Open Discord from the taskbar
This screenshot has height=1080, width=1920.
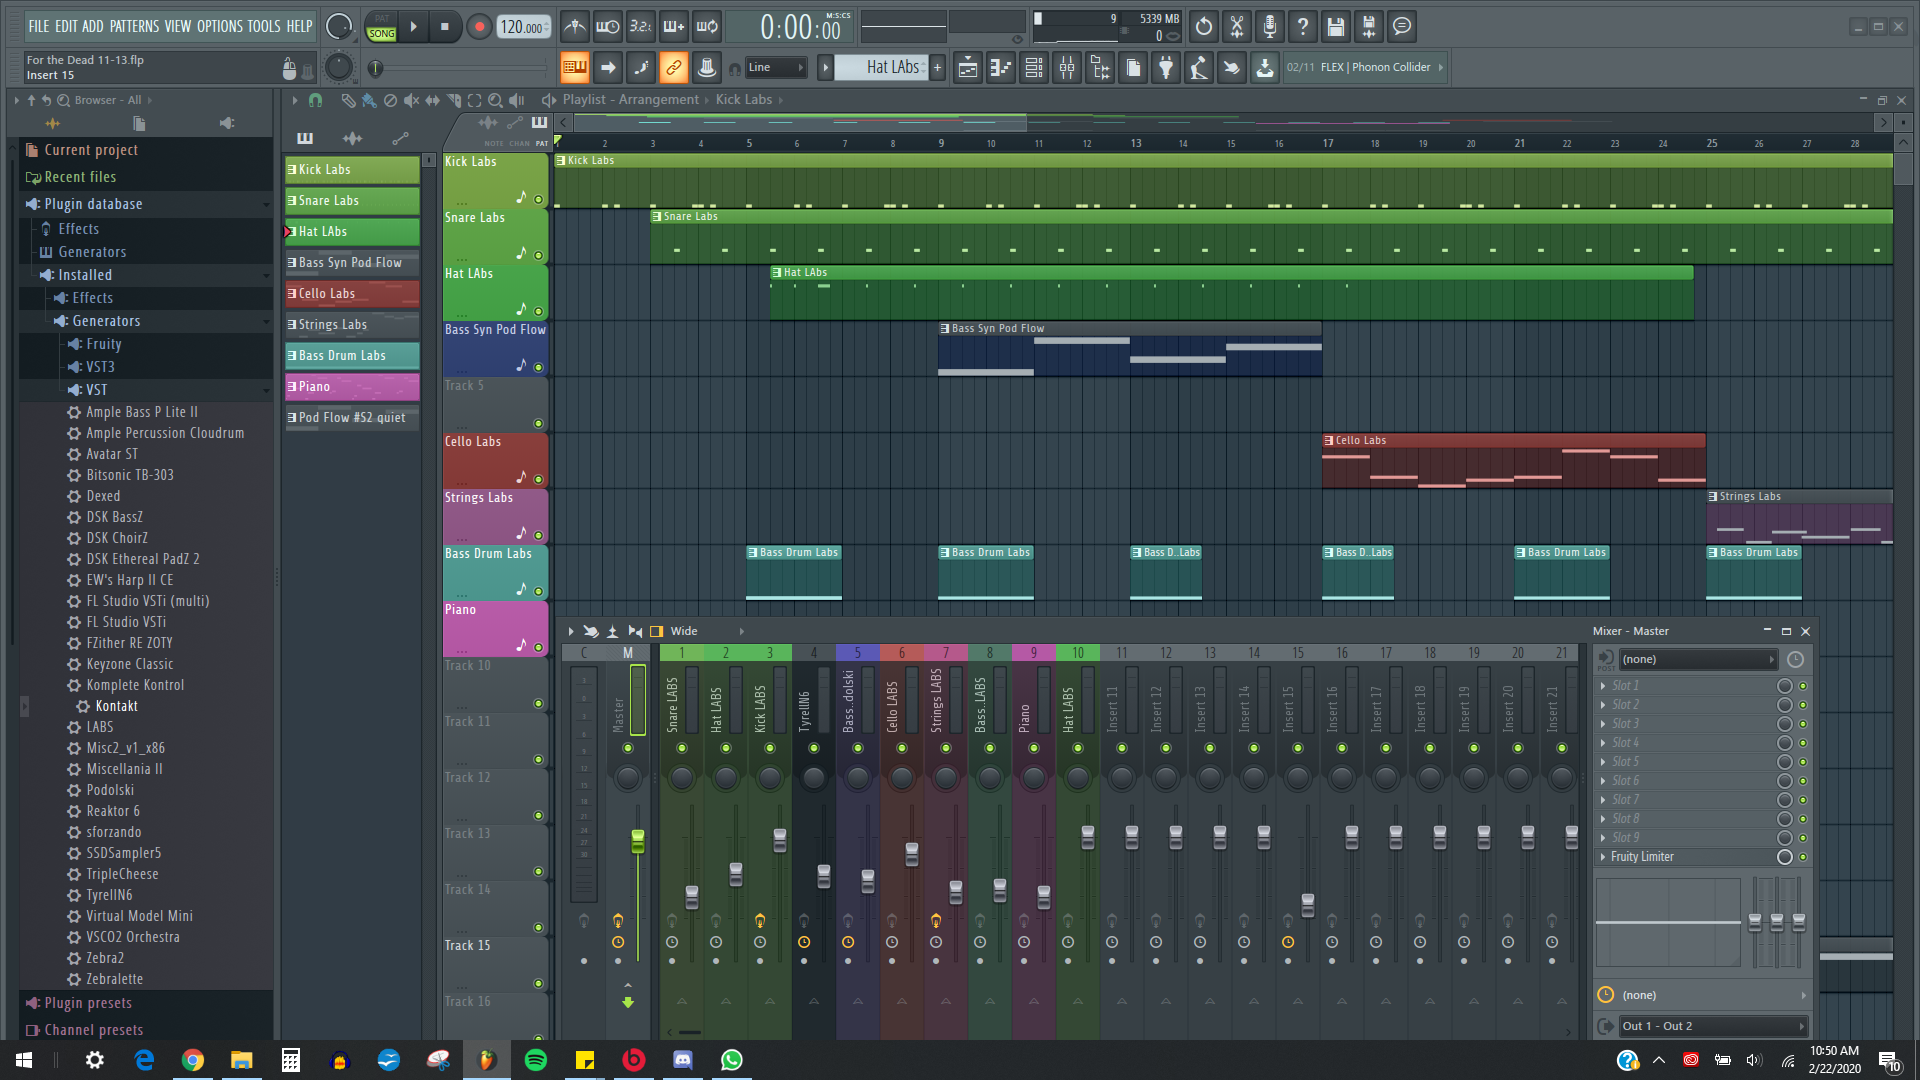tap(683, 1060)
